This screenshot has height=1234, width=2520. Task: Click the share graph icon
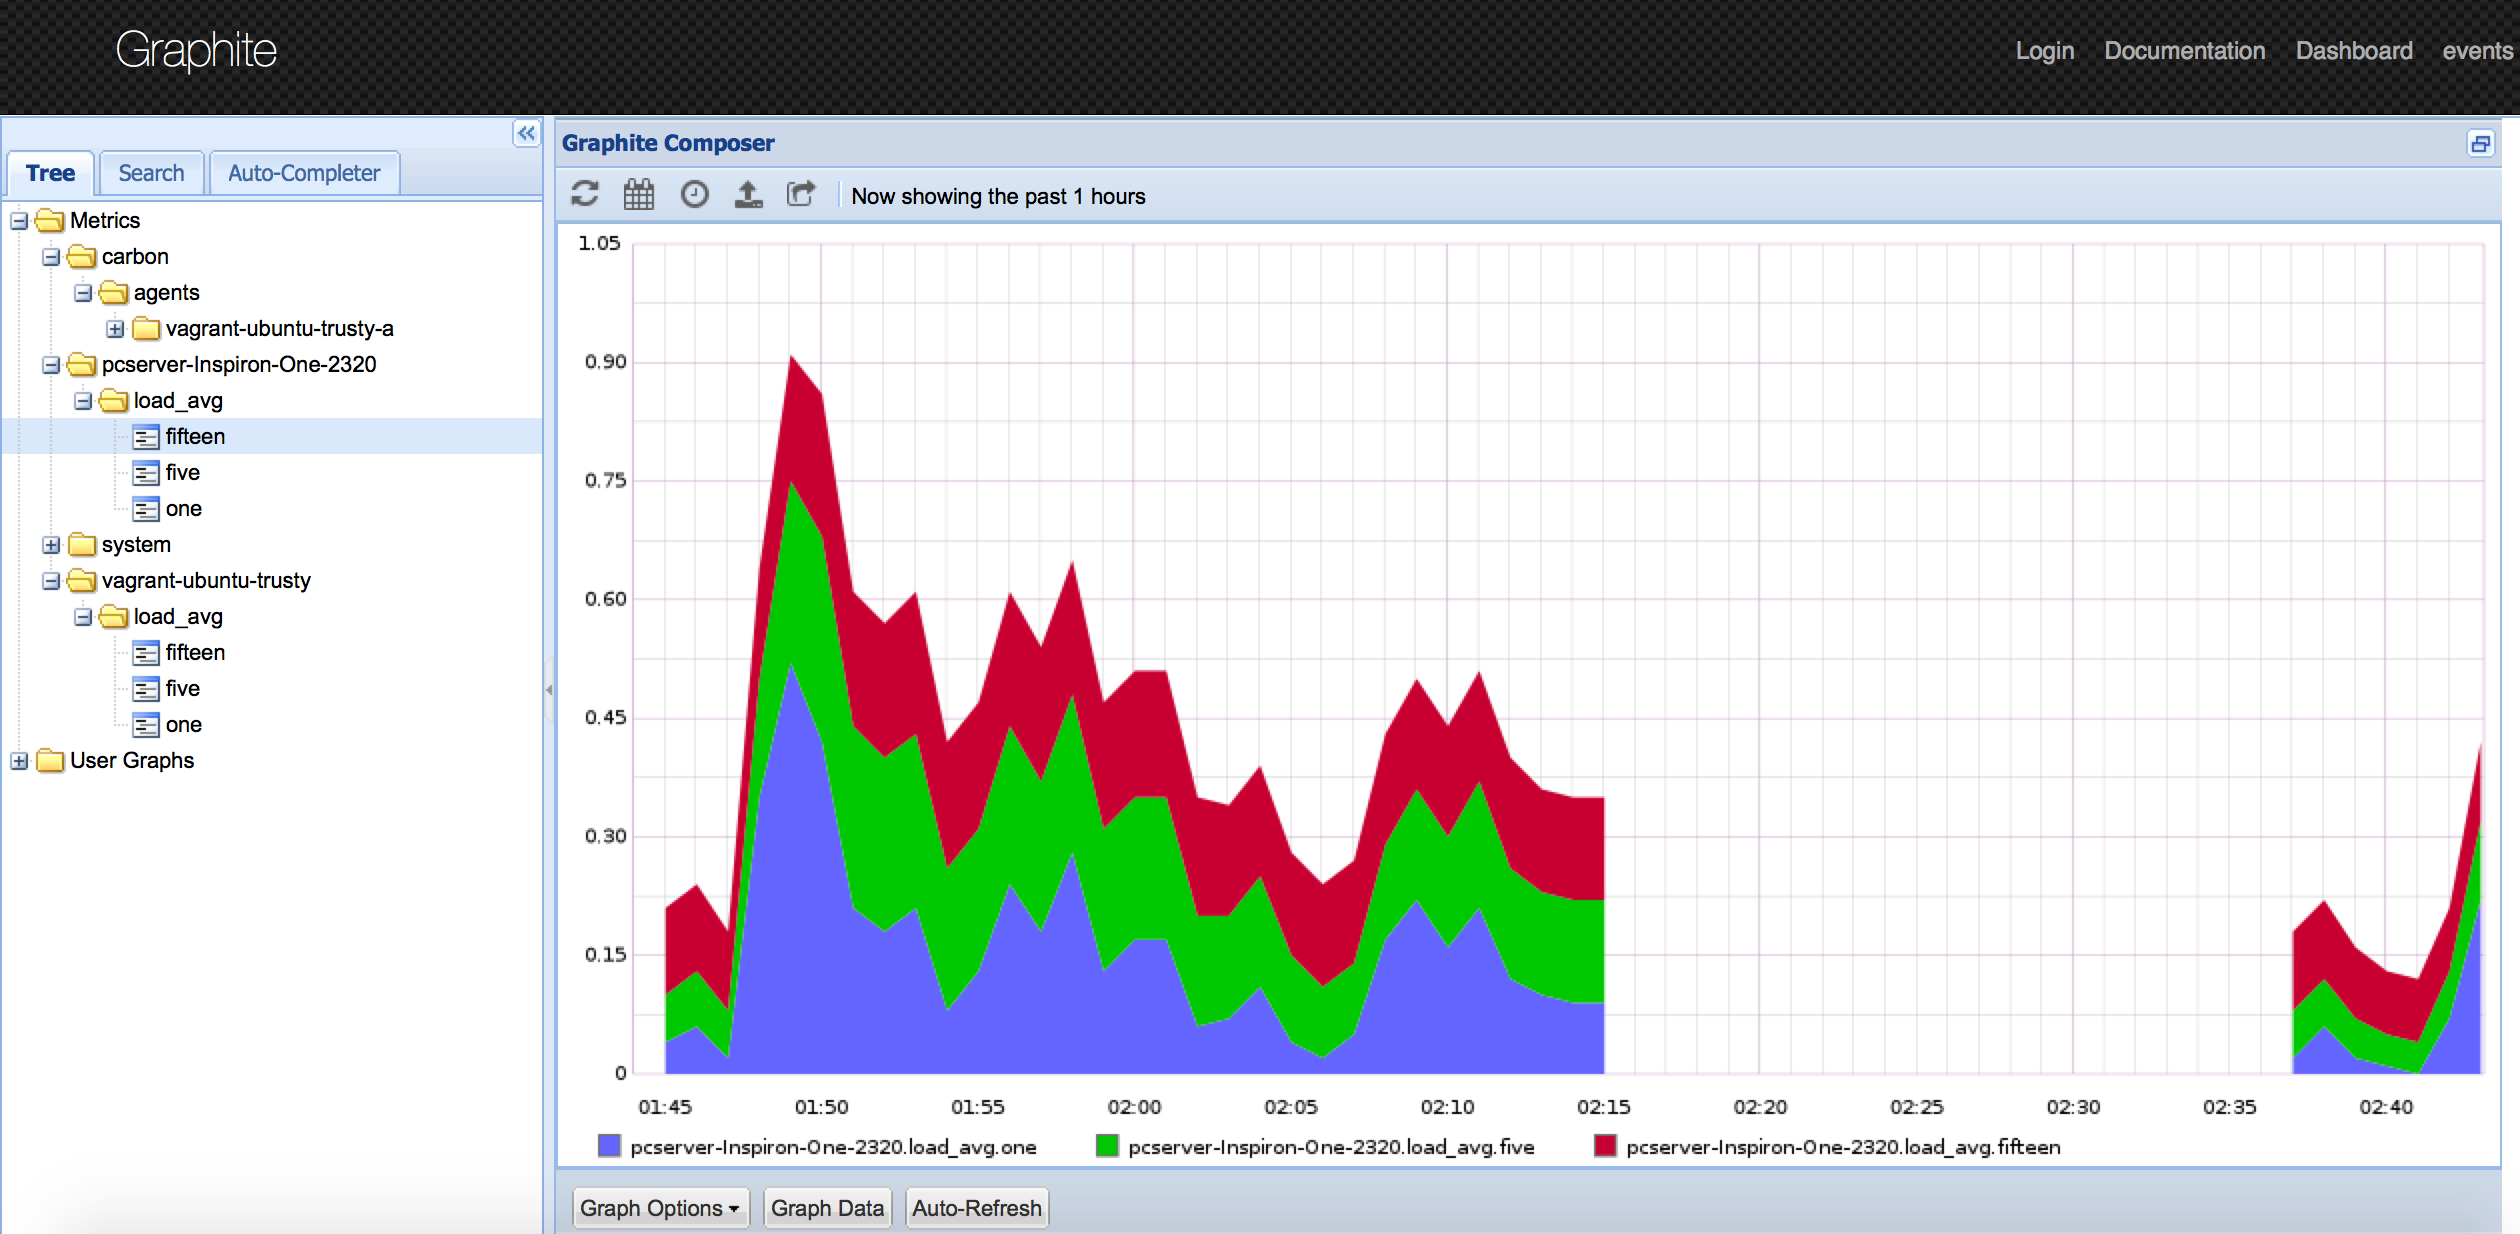(801, 194)
